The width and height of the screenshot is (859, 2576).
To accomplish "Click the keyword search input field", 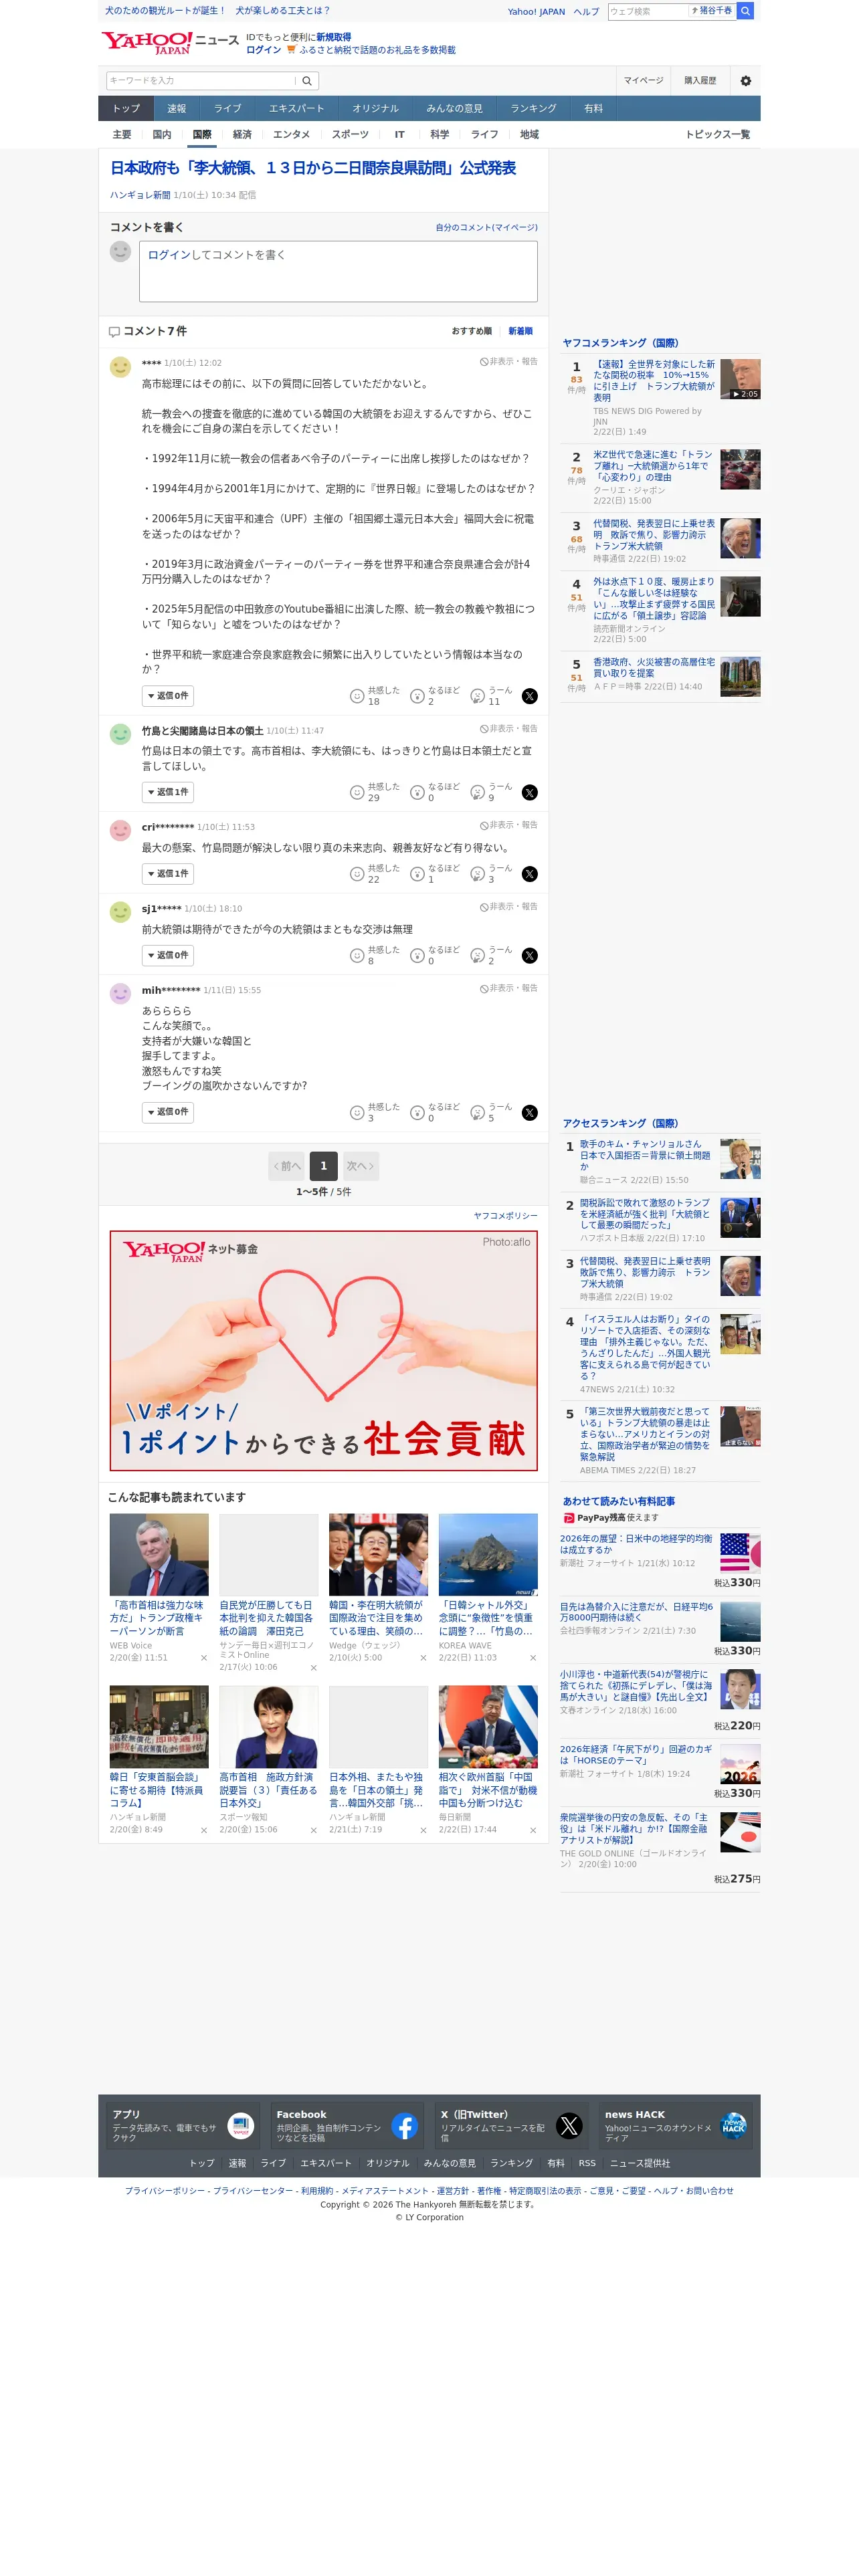I will pyautogui.click(x=201, y=81).
